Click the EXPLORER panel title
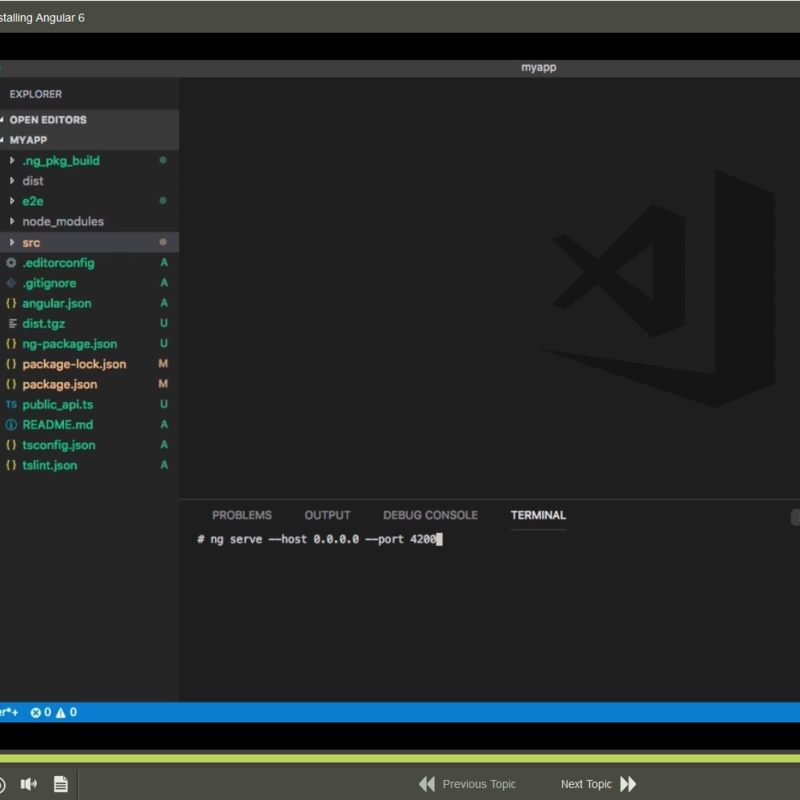This screenshot has width=800, height=800. pyautogui.click(x=36, y=94)
